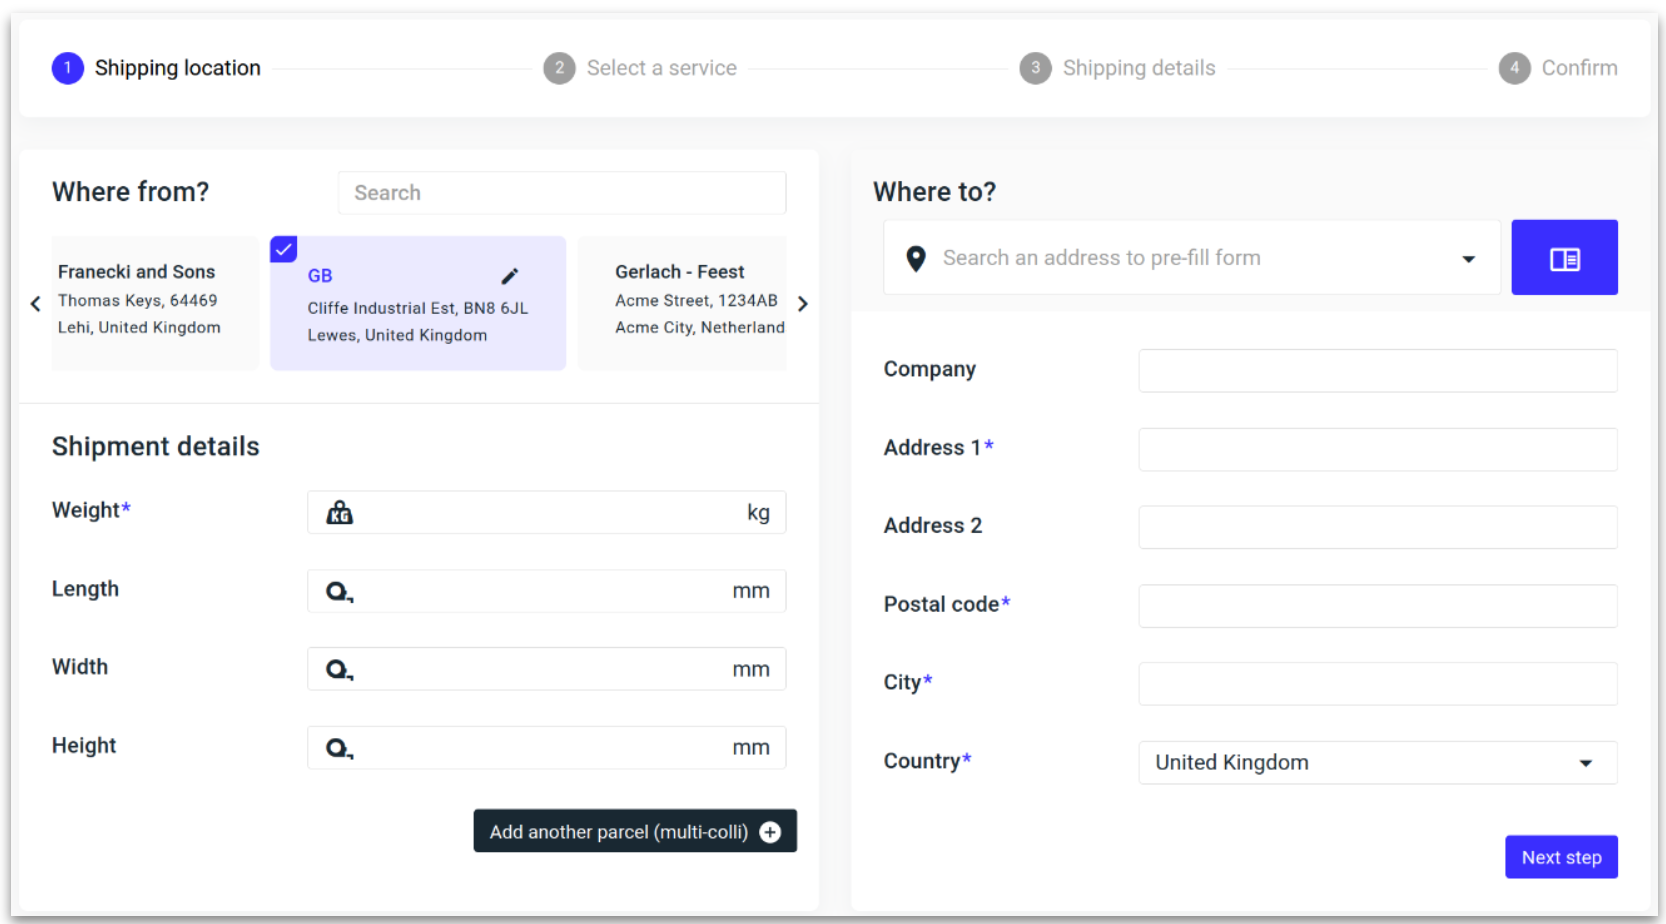Click the tape measure icon in Width field
The width and height of the screenshot is (1666, 924).
click(340, 670)
